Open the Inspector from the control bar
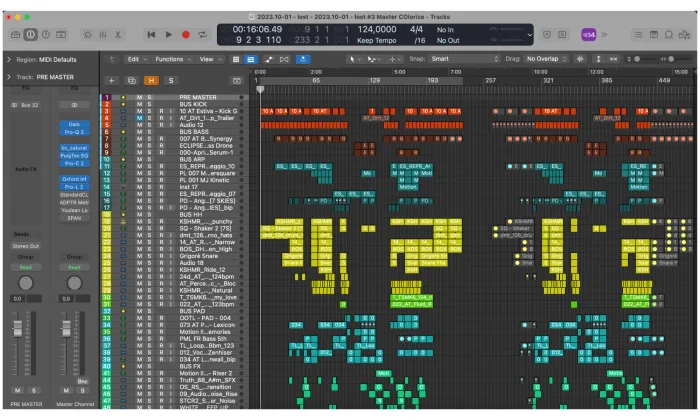 (30, 35)
